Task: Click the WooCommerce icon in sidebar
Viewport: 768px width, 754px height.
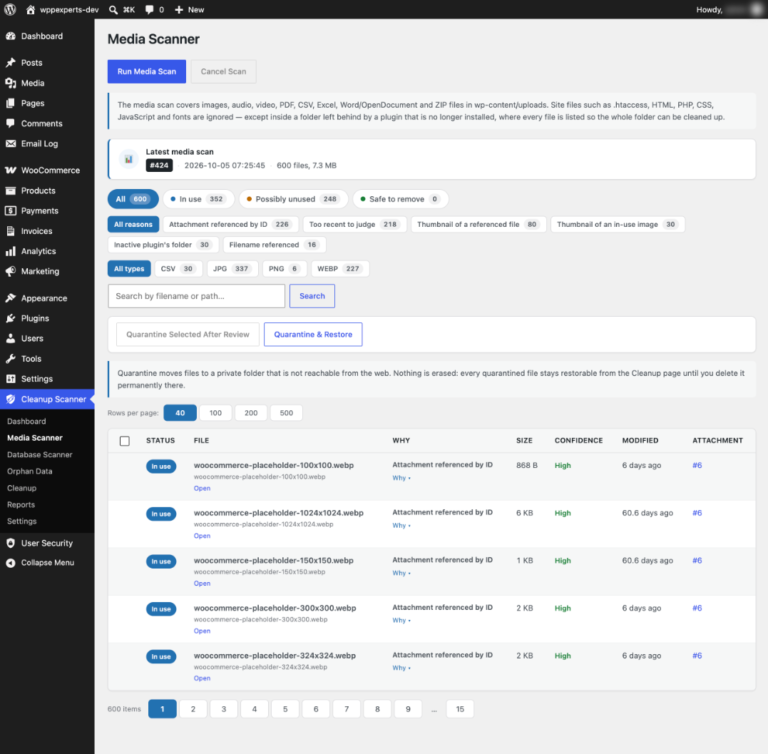Action: tap(11, 170)
